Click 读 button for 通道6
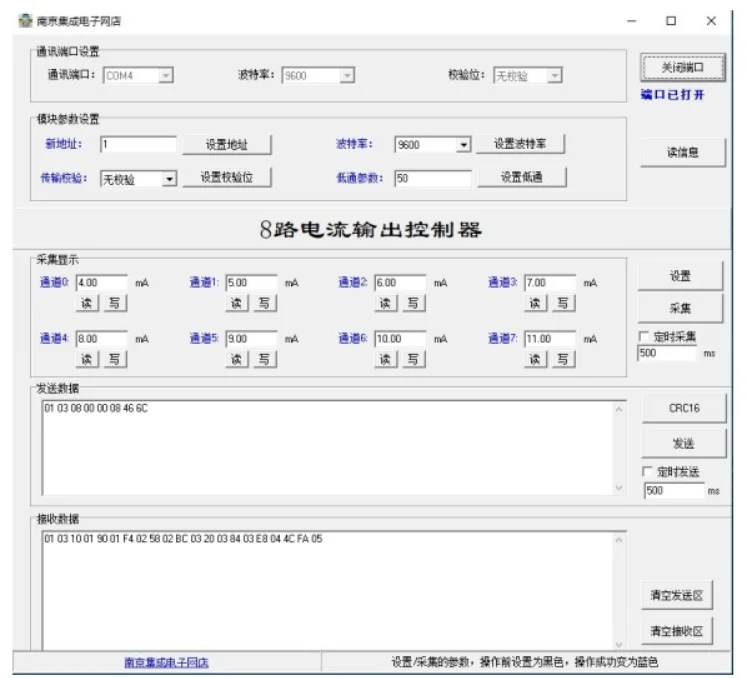 pyautogui.click(x=386, y=359)
